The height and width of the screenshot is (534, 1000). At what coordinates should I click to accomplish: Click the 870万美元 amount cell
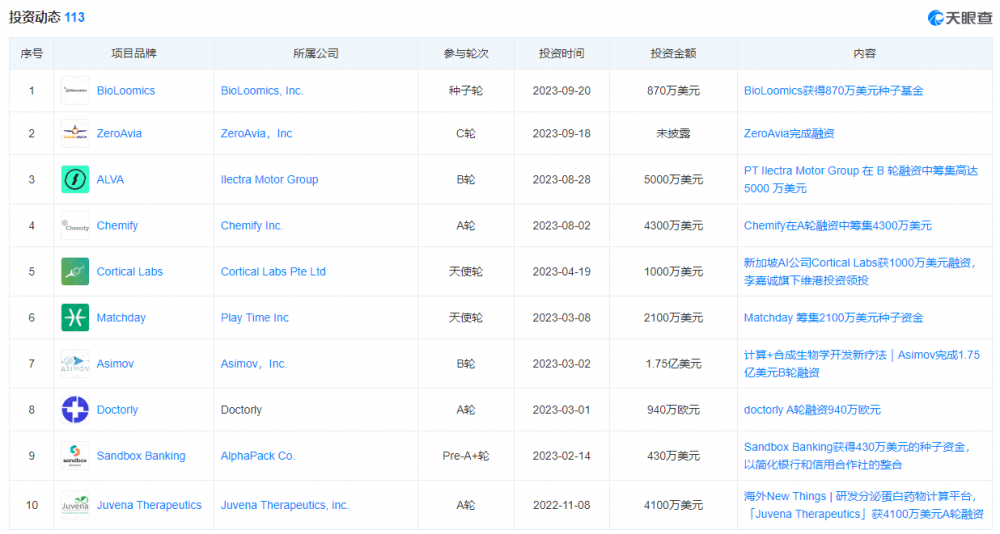point(673,91)
